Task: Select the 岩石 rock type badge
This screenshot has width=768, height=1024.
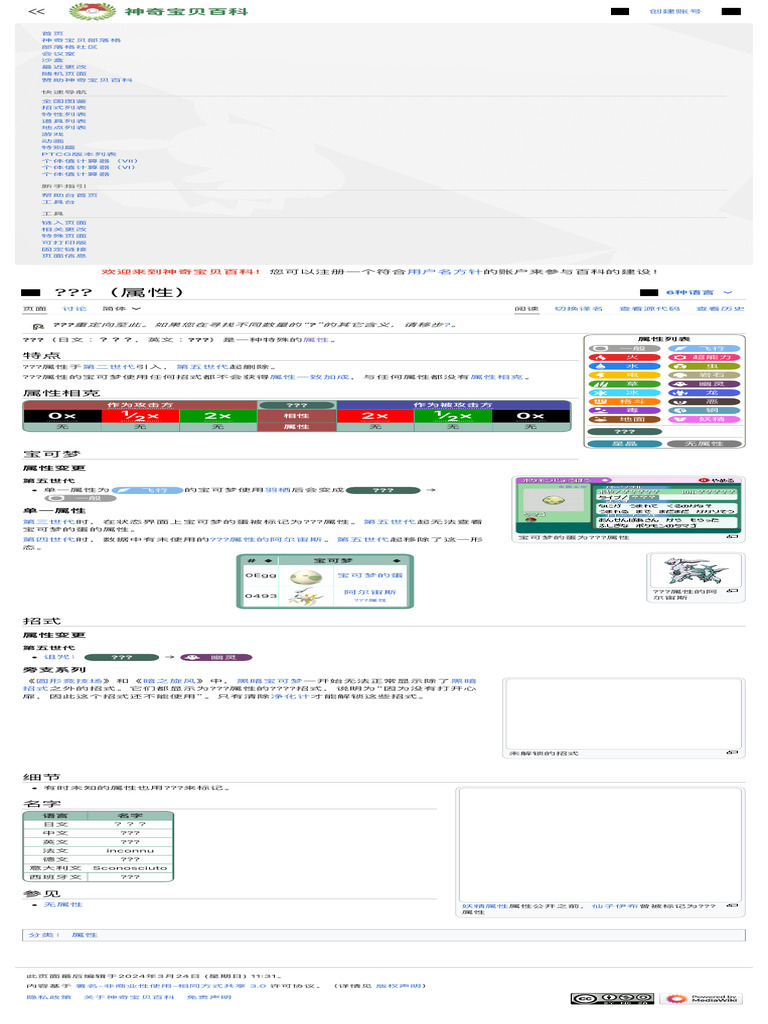Action: coord(705,375)
